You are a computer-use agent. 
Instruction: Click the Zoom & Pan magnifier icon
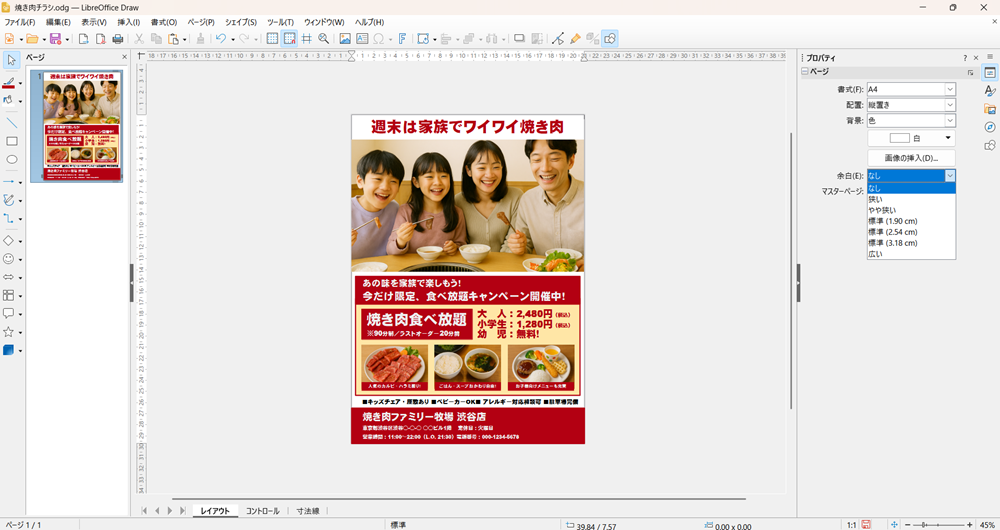[x=323, y=39]
